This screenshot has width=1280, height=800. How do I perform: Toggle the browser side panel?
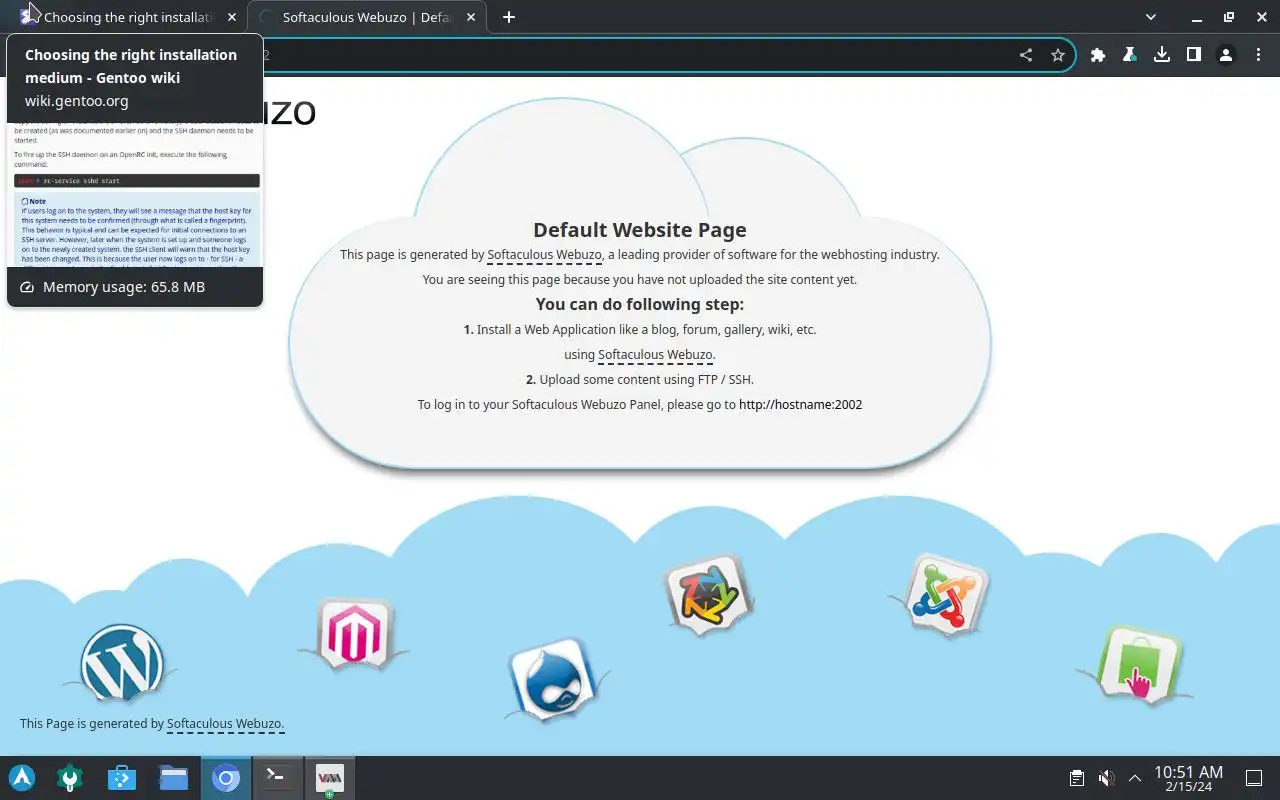1194,55
